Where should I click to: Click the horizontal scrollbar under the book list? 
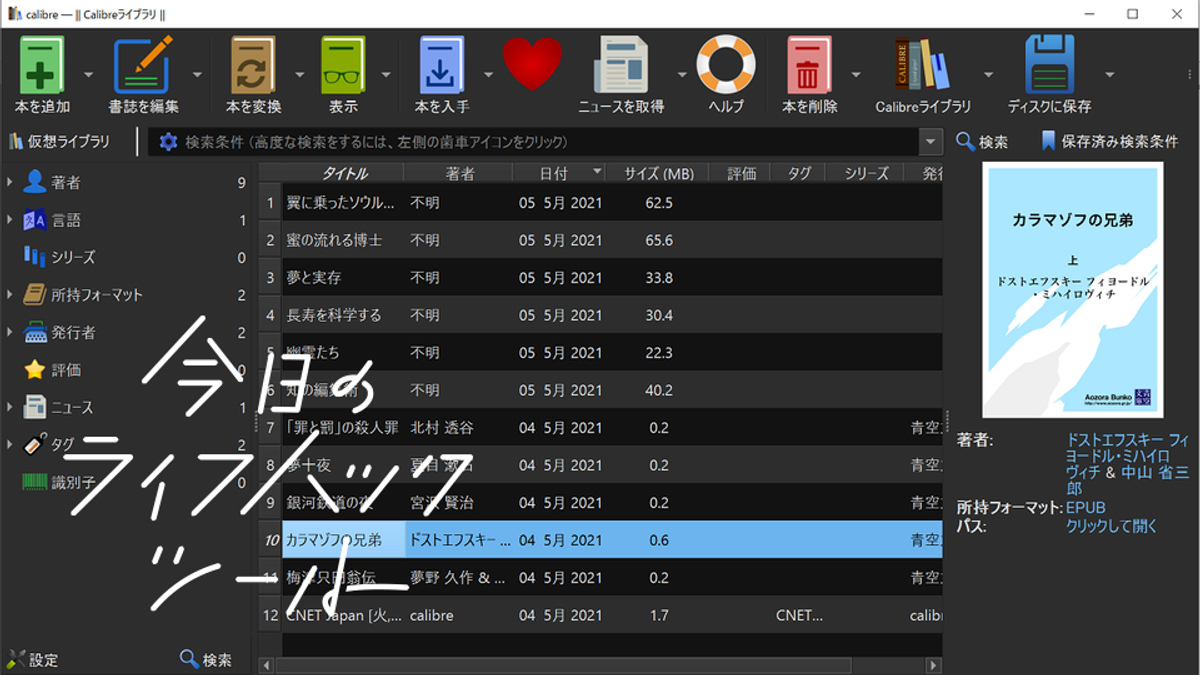click(x=563, y=665)
